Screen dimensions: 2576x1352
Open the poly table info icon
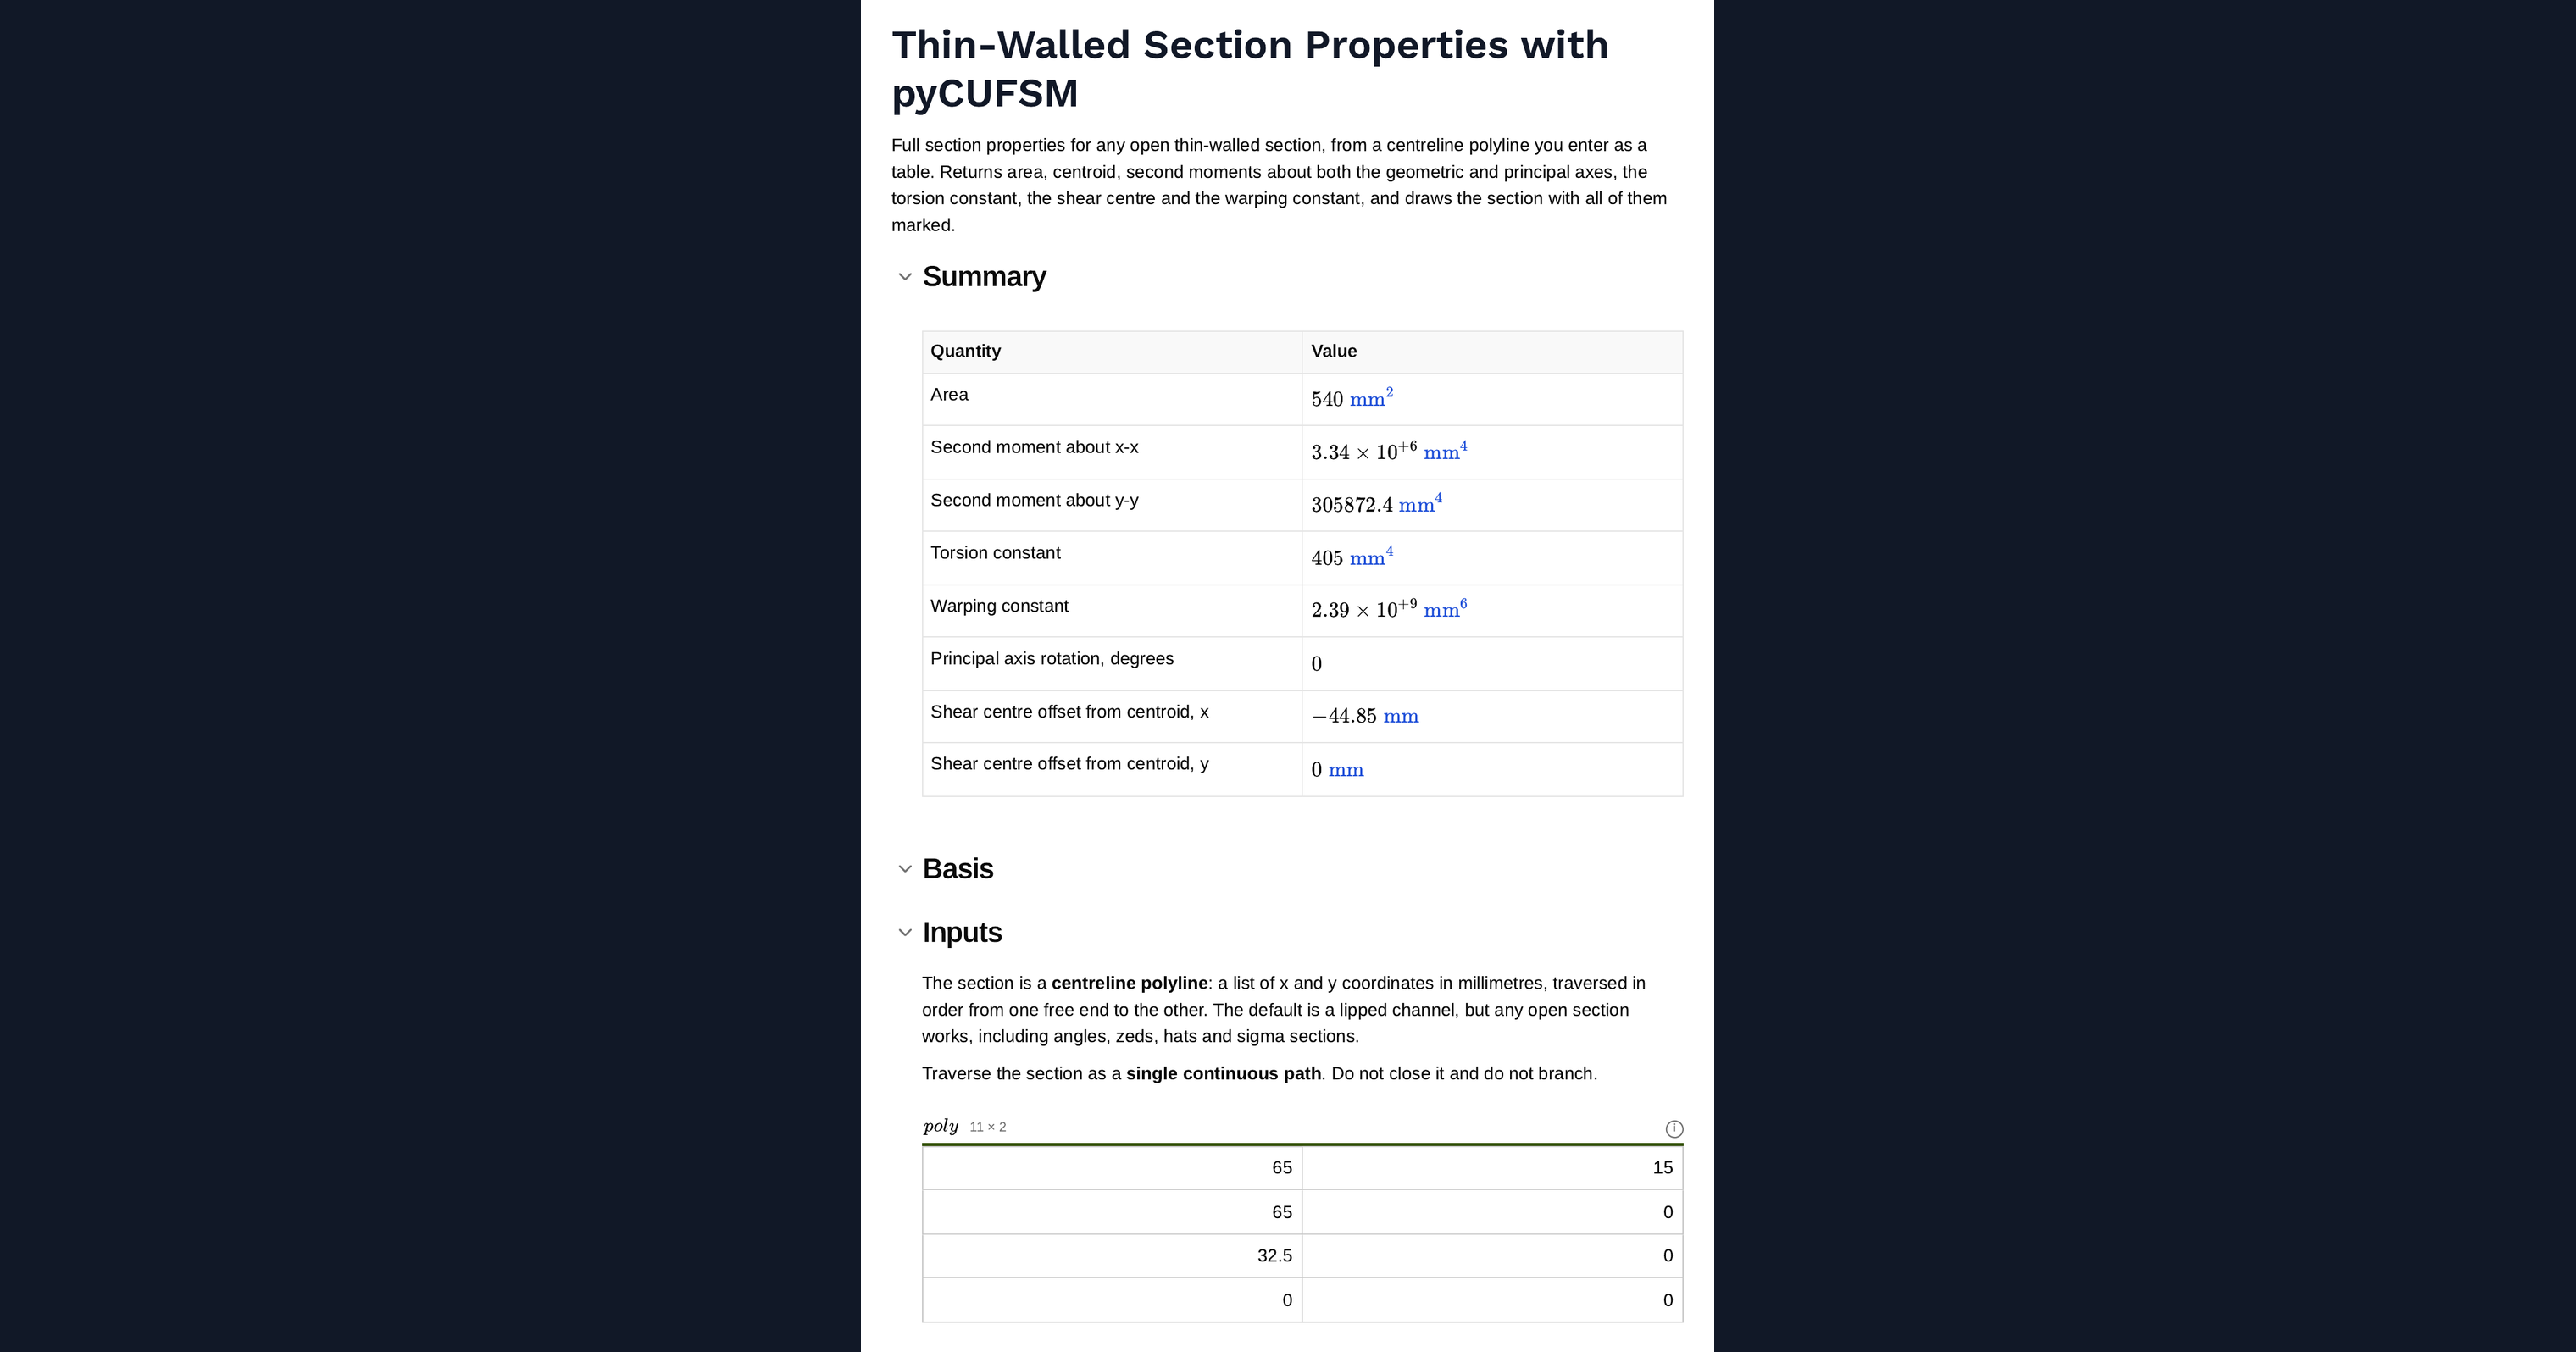pos(1674,1129)
